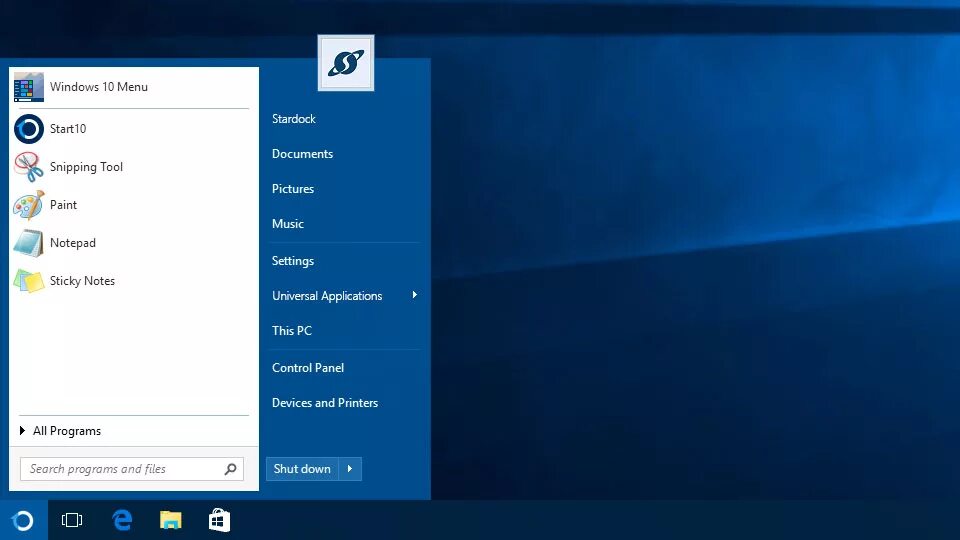
Task: Open Task View from the taskbar
Action: pyautogui.click(x=72, y=520)
